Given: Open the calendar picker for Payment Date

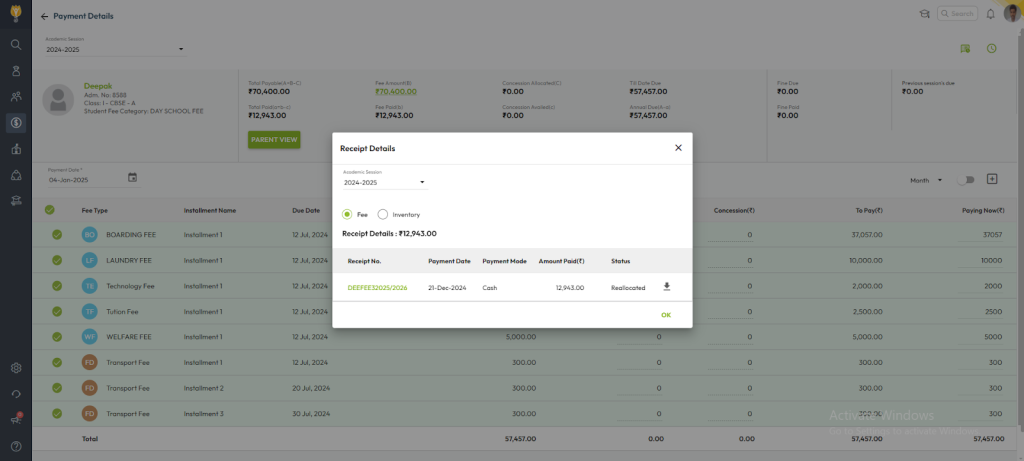Looking at the screenshot, I should coord(132,178).
